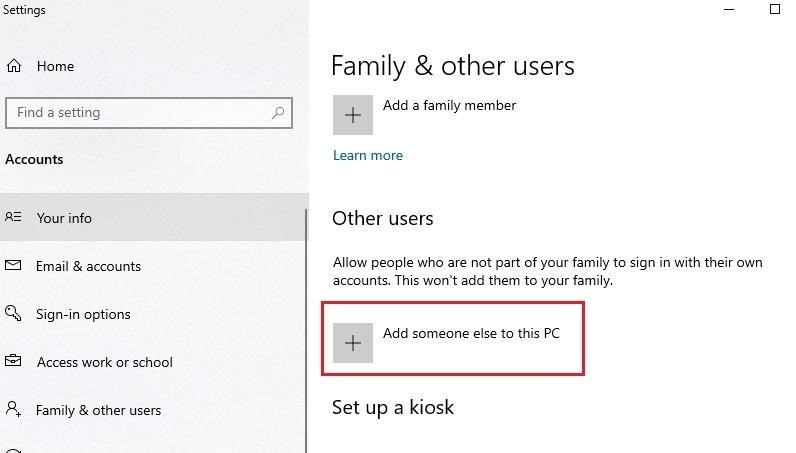This screenshot has height=453, width=796.
Task: Open the Your info settings page
Action: point(64,218)
